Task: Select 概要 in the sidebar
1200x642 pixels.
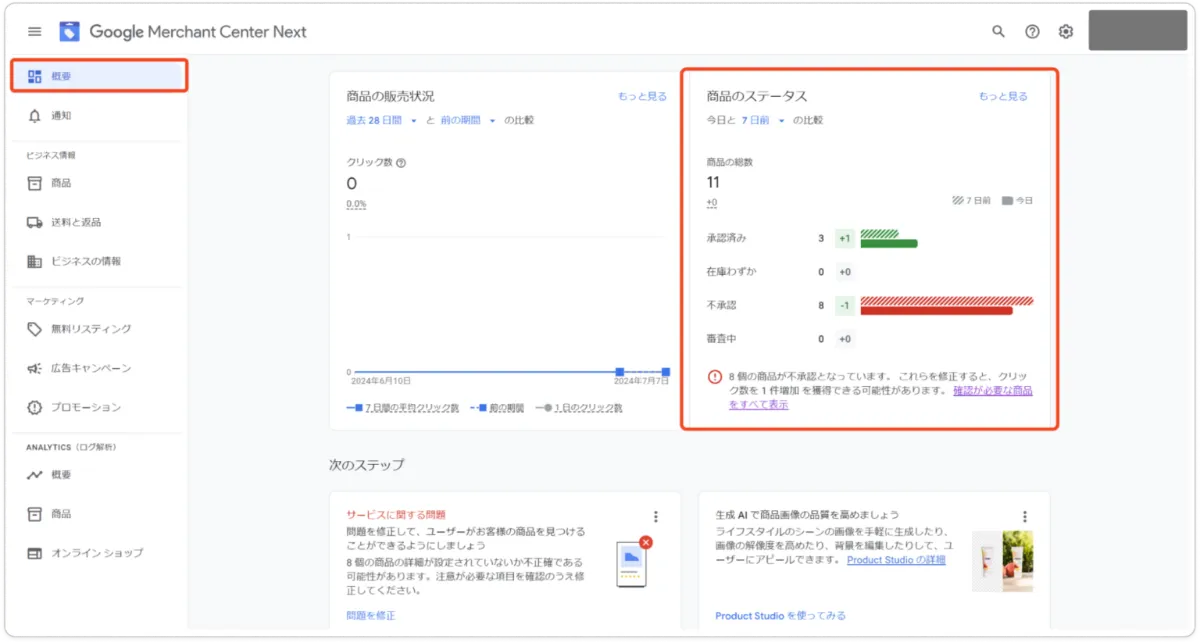Action: (x=99, y=76)
